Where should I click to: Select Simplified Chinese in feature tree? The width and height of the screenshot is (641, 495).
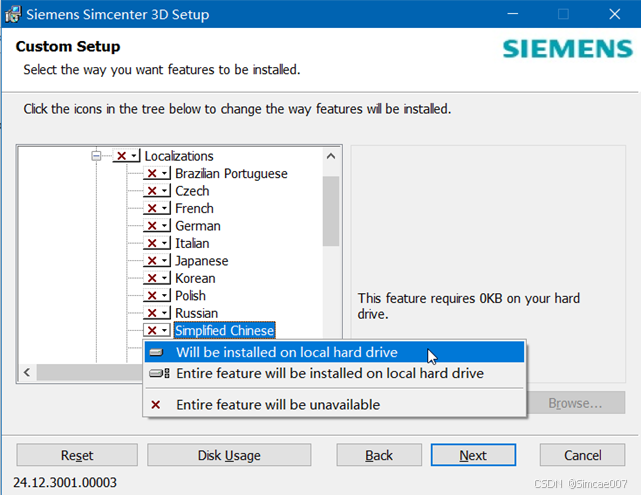click(x=224, y=330)
